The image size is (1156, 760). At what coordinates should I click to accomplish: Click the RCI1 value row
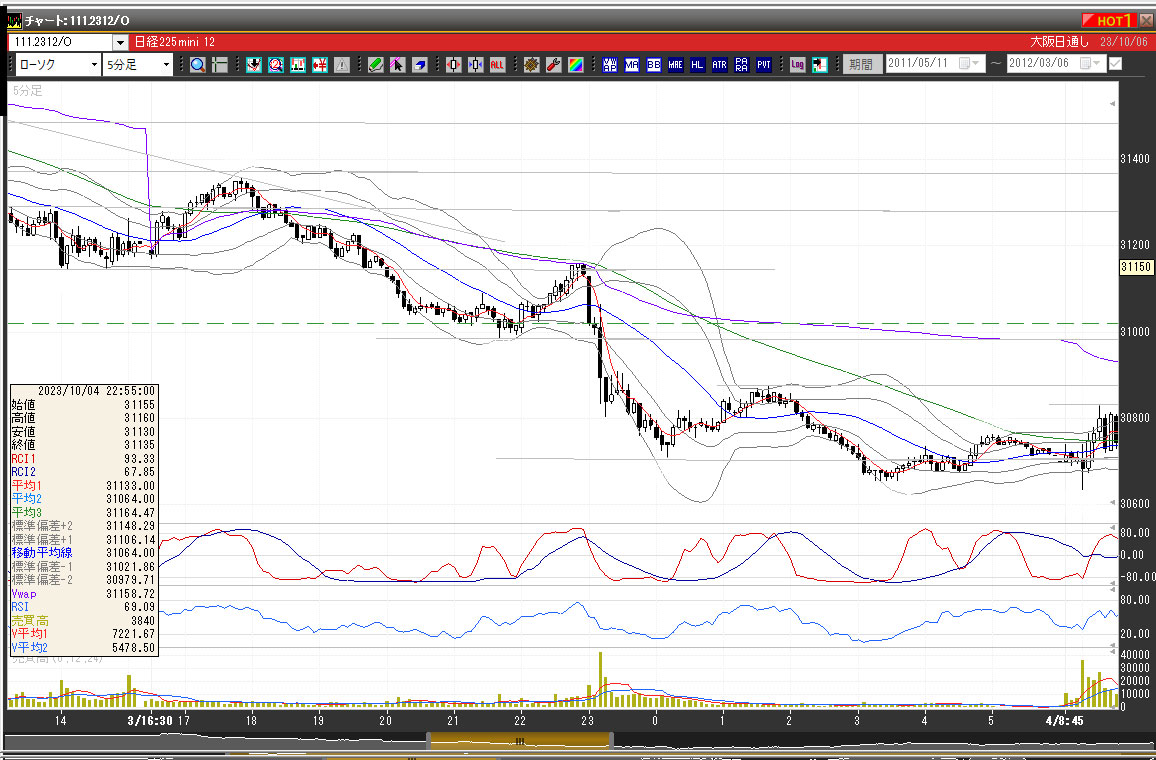83,459
